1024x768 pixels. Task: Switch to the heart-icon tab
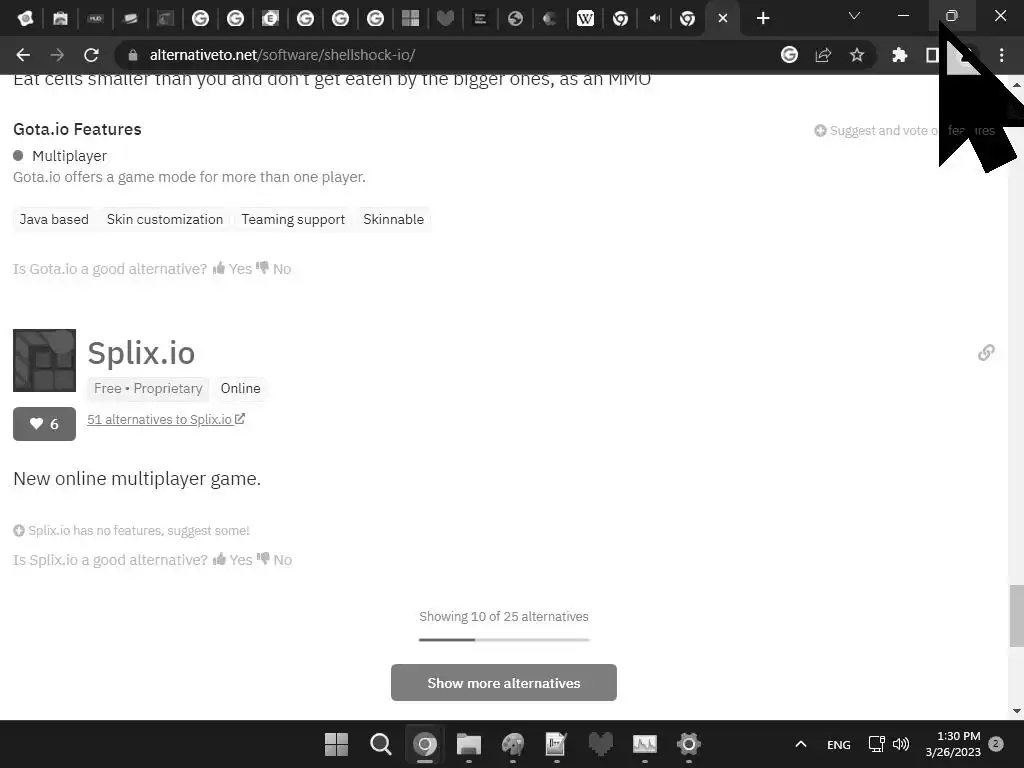(445, 18)
